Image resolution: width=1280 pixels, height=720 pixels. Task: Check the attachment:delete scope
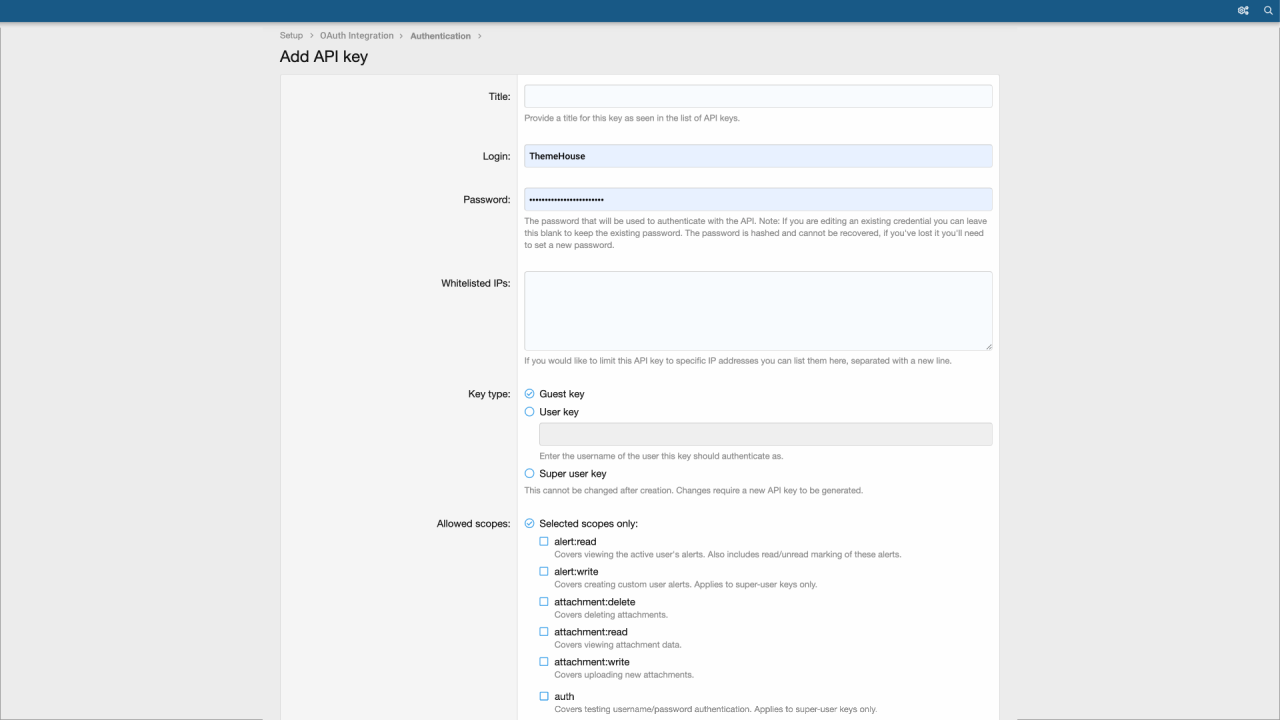544,602
